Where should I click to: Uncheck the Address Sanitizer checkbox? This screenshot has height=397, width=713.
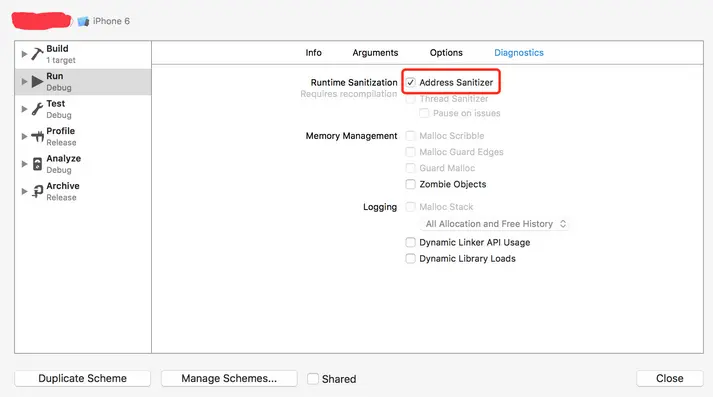point(411,82)
